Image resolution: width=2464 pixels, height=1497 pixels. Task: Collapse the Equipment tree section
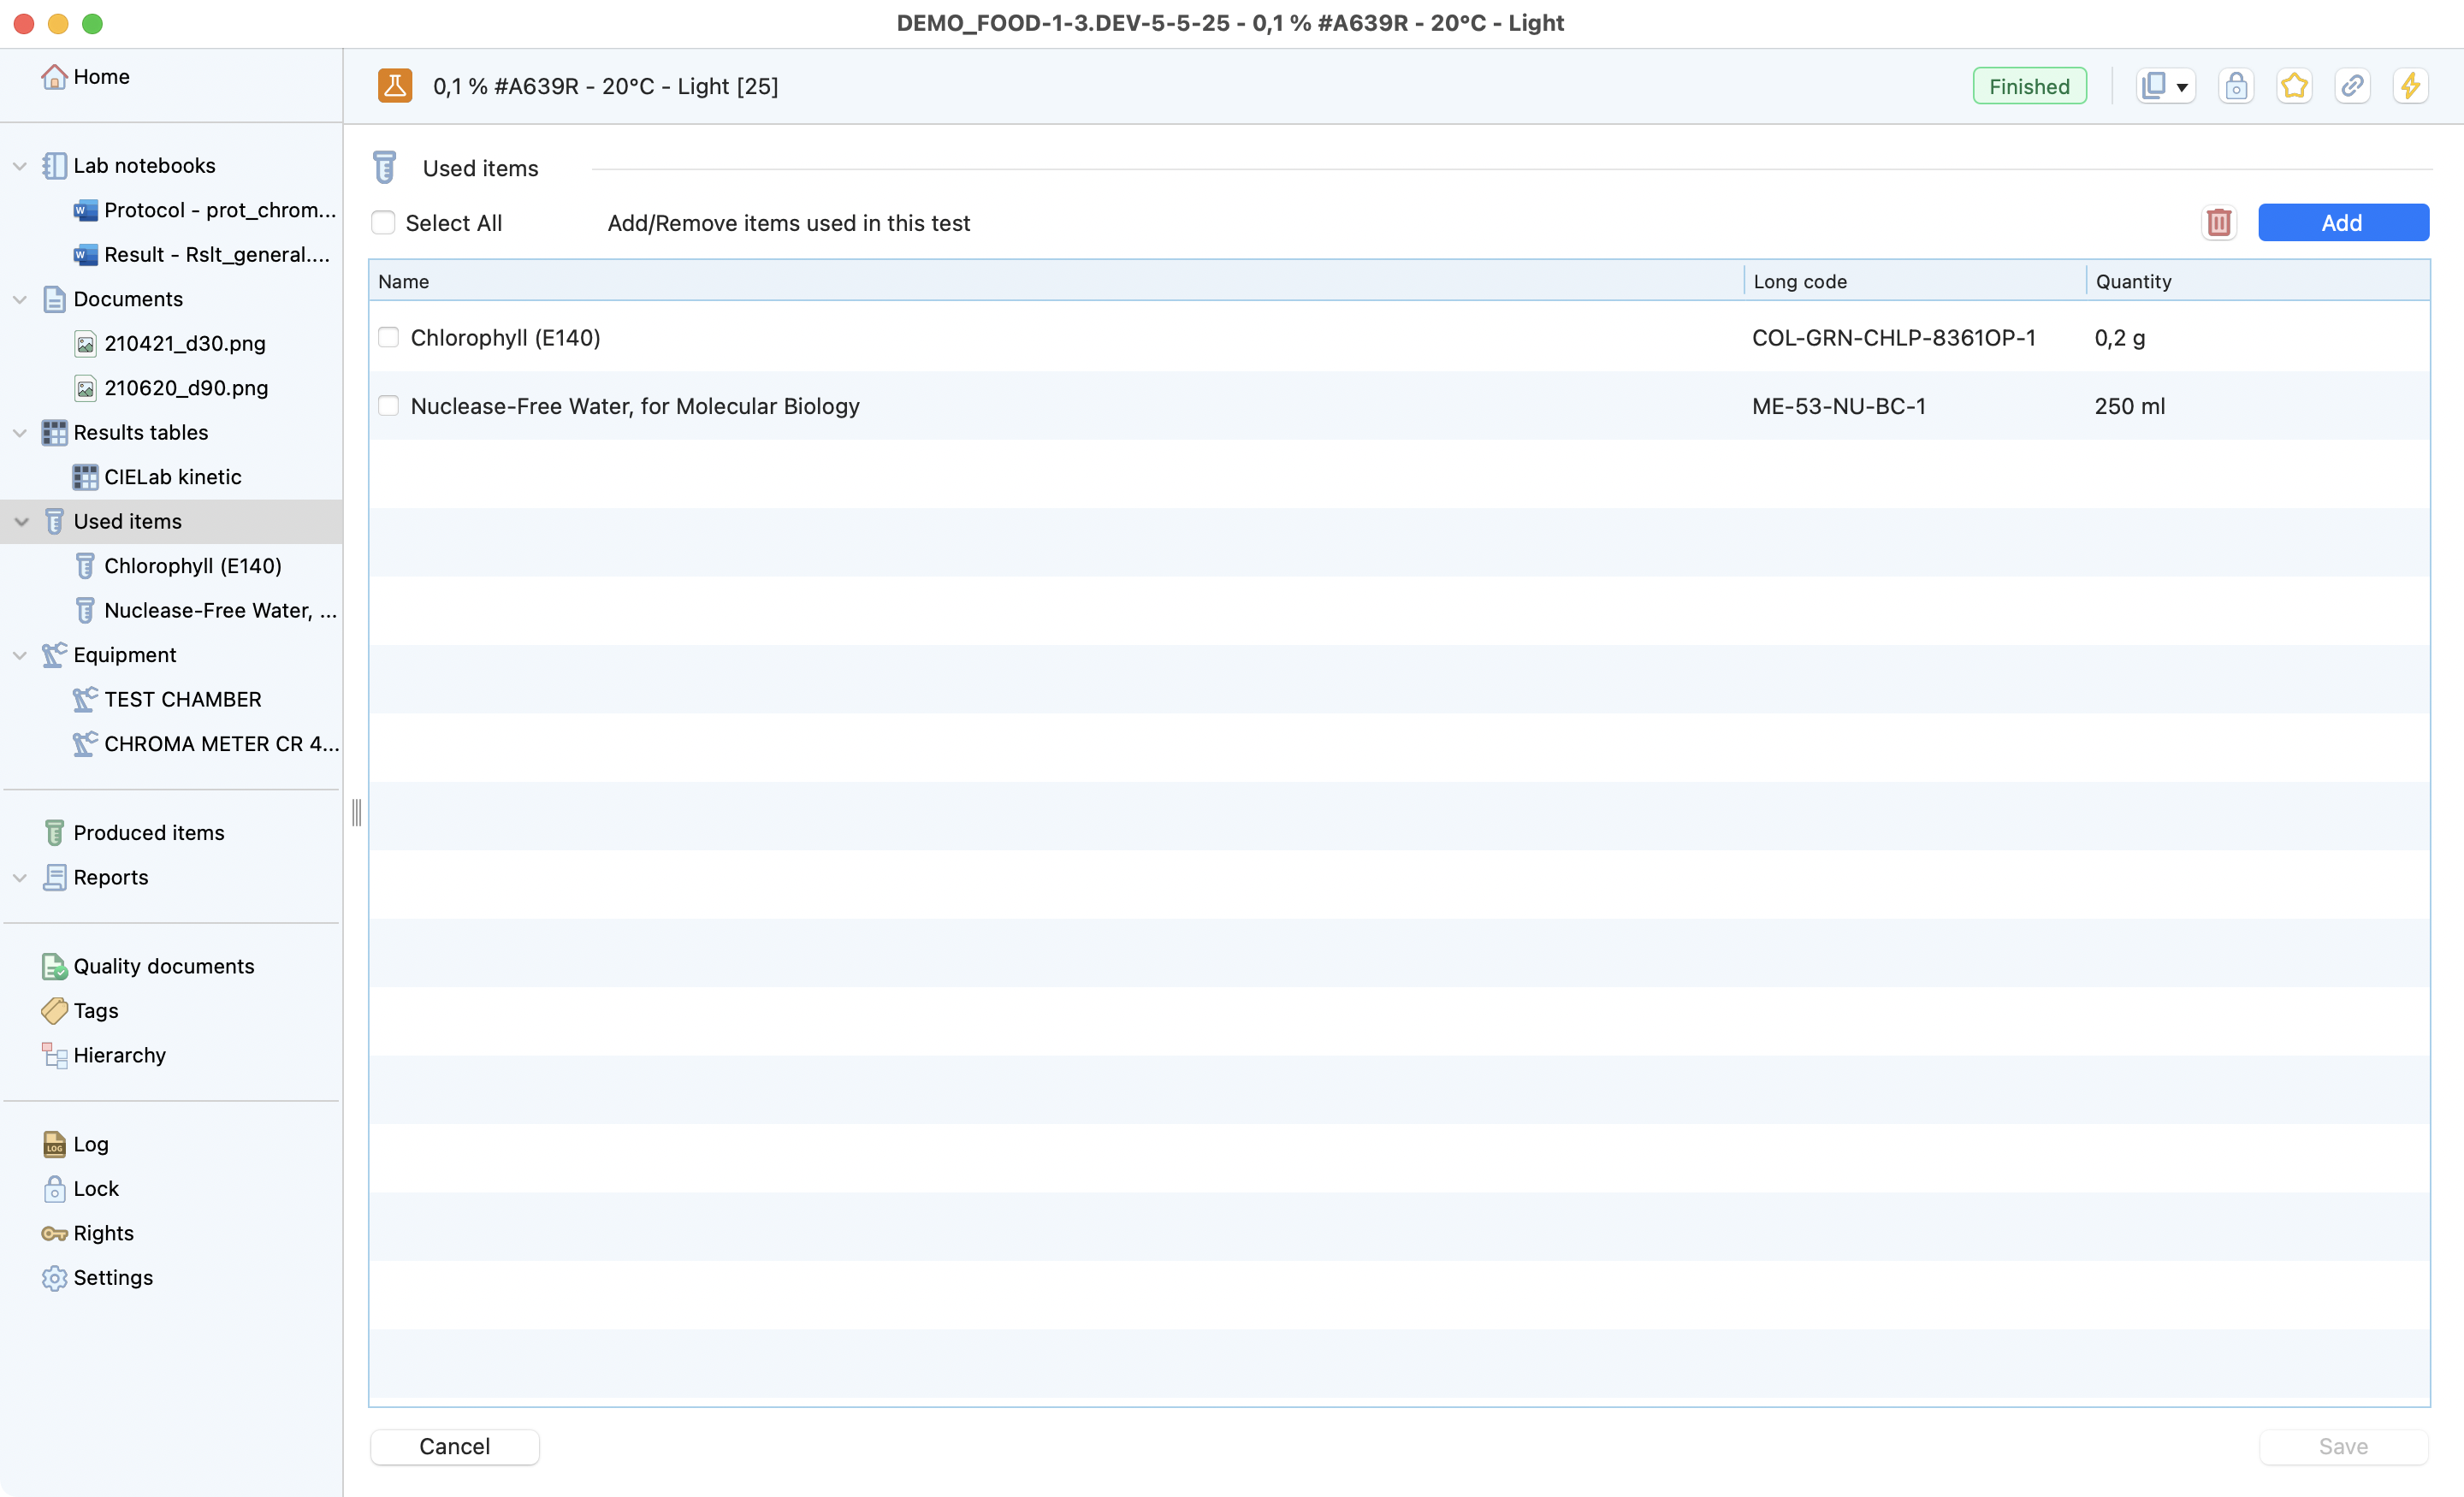click(x=20, y=655)
